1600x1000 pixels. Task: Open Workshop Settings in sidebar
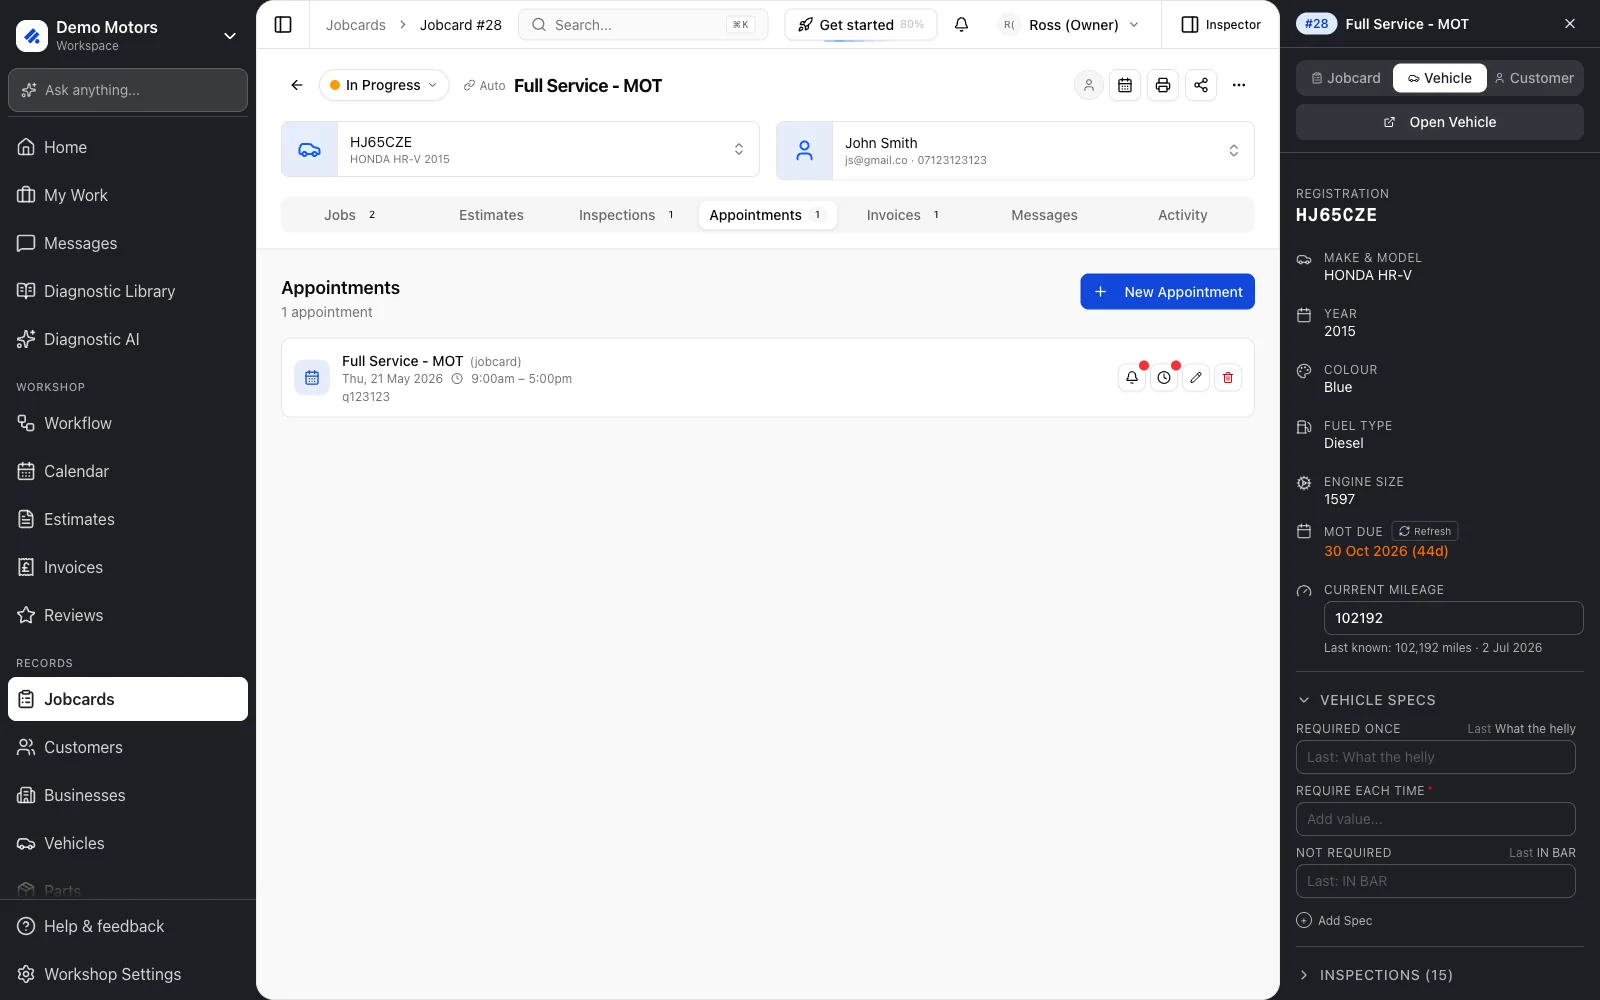128,974
